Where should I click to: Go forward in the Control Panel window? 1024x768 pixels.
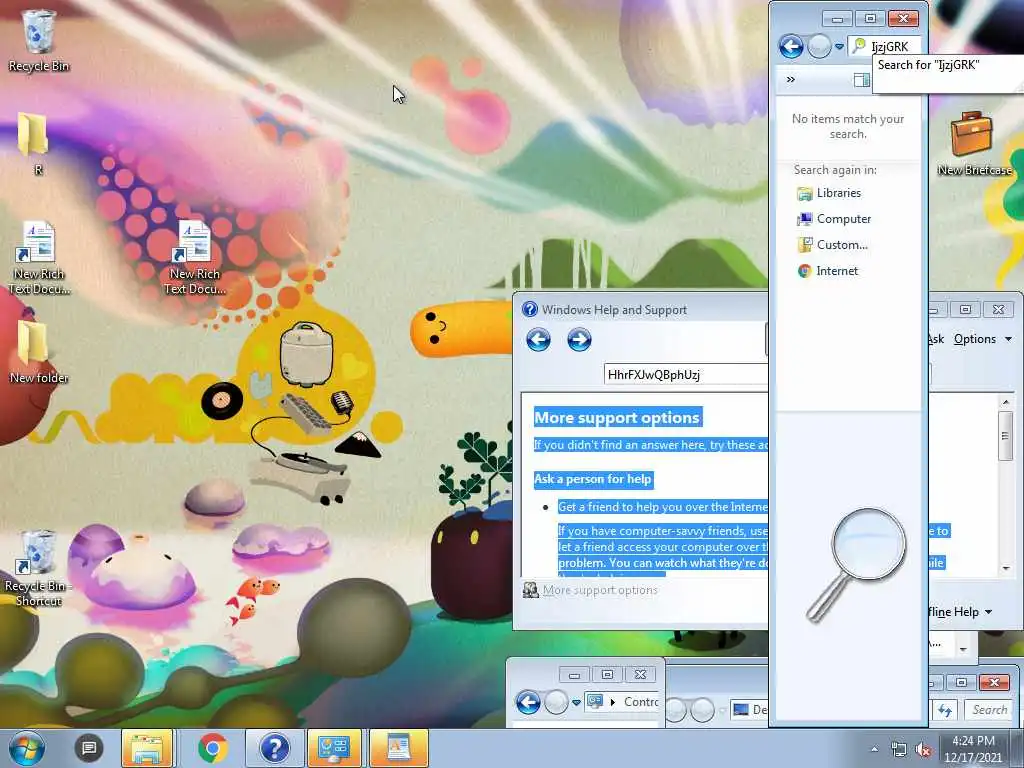pos(556,702)
